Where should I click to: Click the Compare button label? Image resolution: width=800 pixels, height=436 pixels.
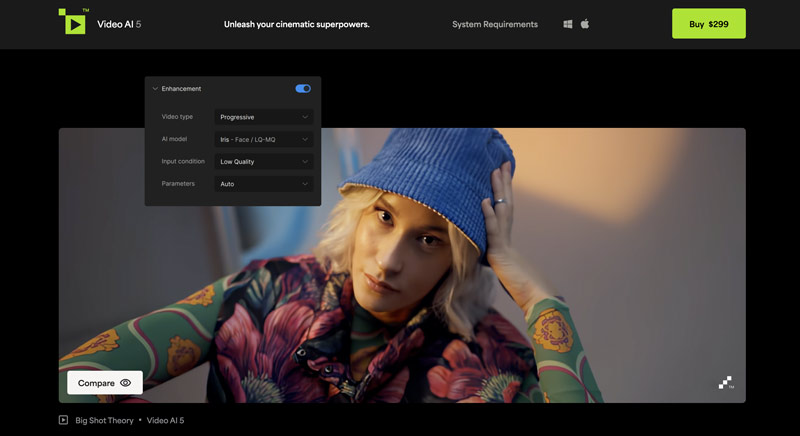coord(96,383)
